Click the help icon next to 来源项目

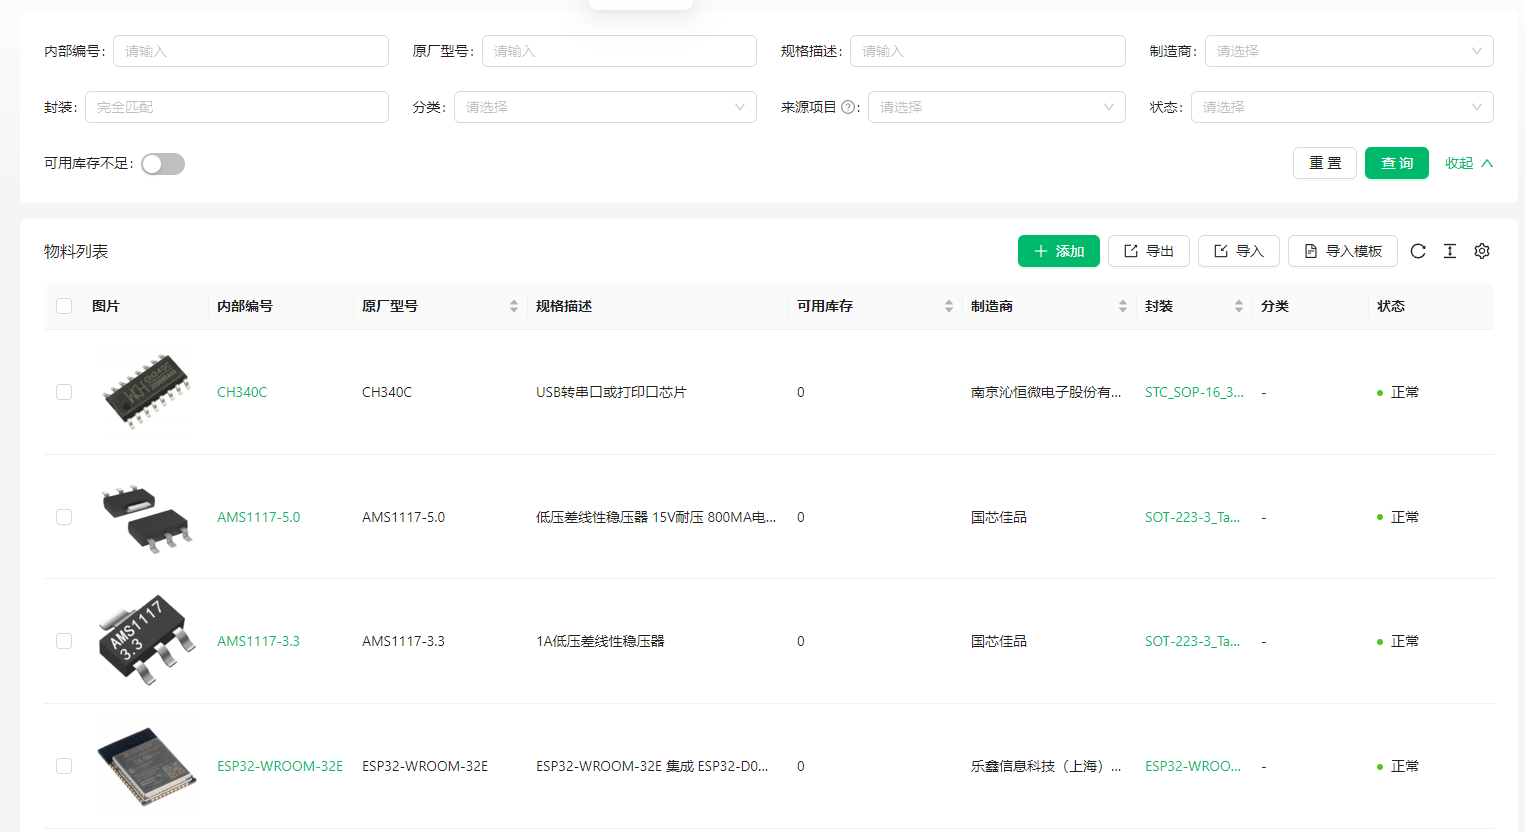tap(848, 107)
